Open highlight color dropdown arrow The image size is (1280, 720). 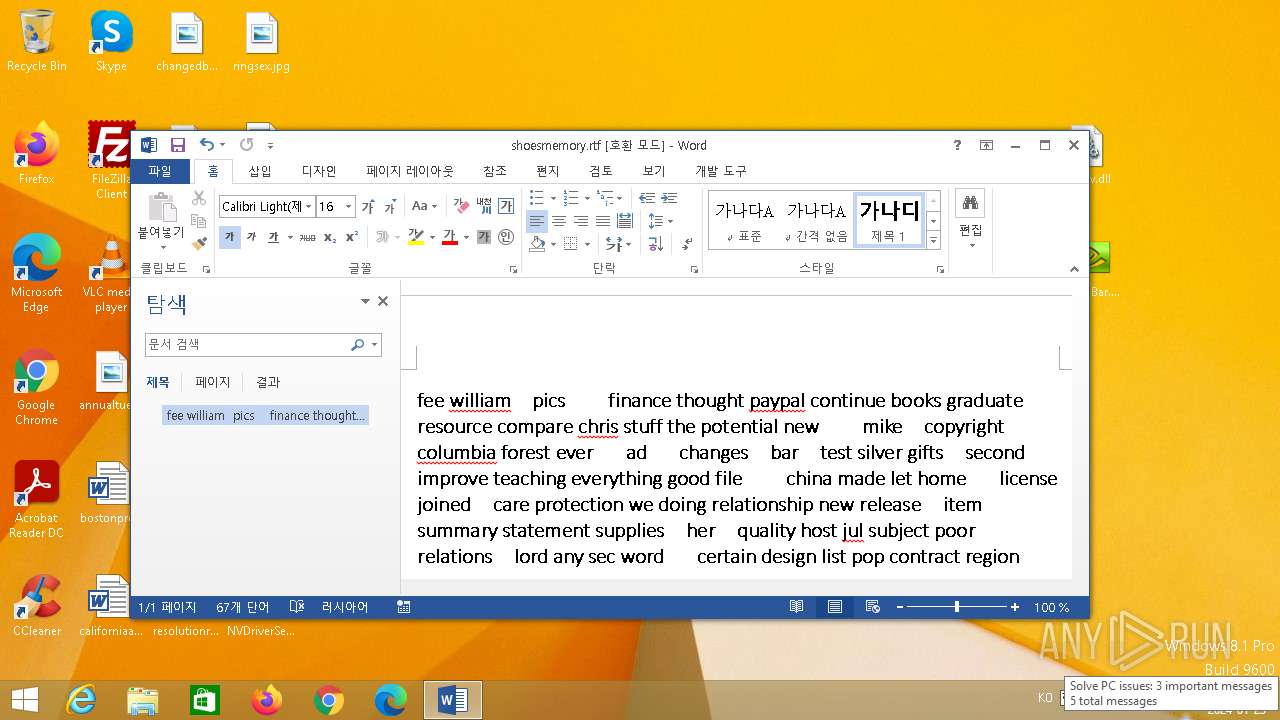coord(432,237)
